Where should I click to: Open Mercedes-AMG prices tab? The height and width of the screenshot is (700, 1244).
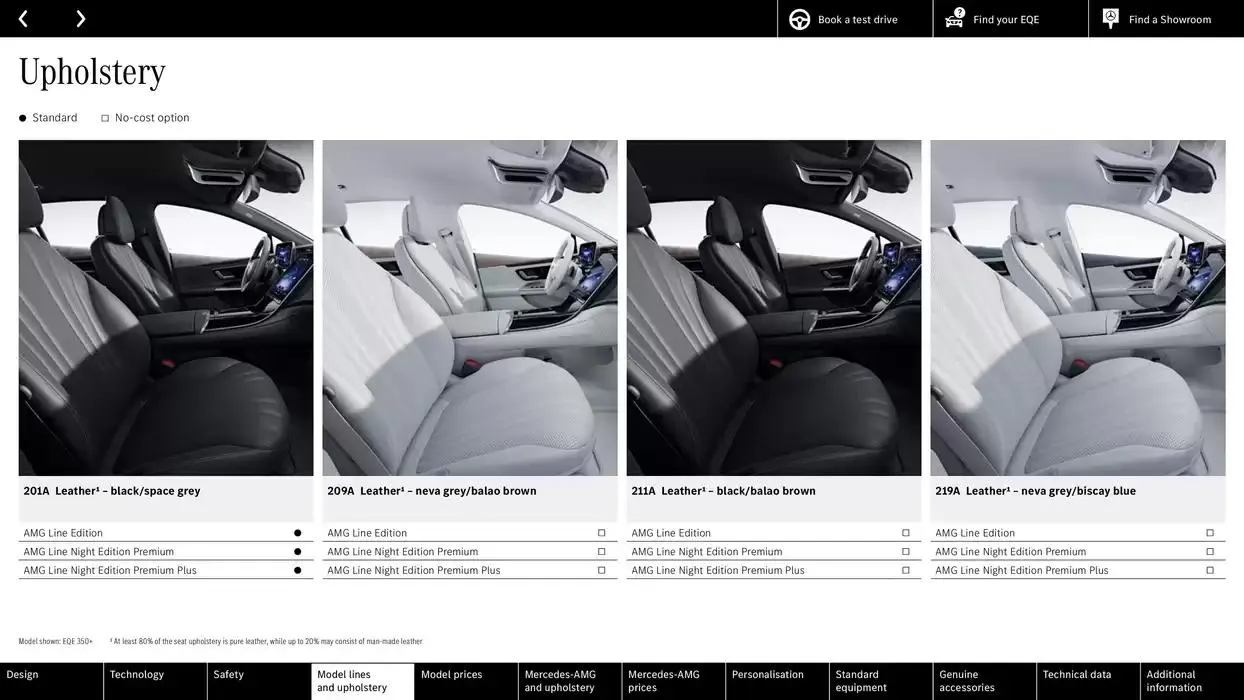point(674,681)
